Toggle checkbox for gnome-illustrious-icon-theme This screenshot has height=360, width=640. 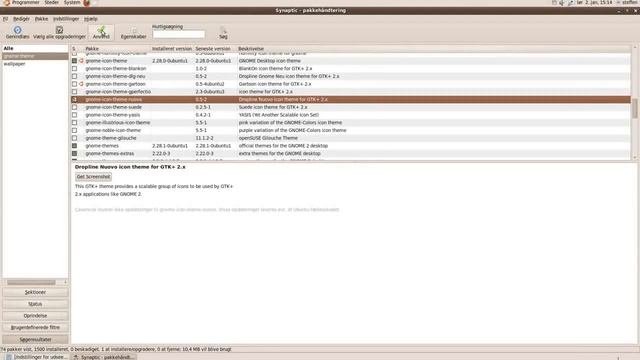[74, 123]
